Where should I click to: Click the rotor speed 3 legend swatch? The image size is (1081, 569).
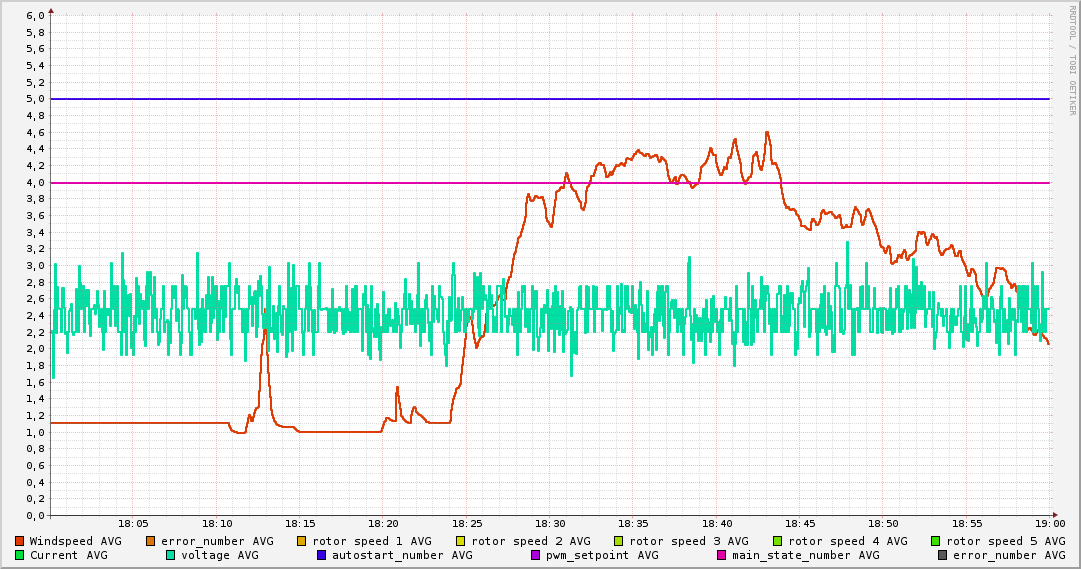(x=619, y=541)
